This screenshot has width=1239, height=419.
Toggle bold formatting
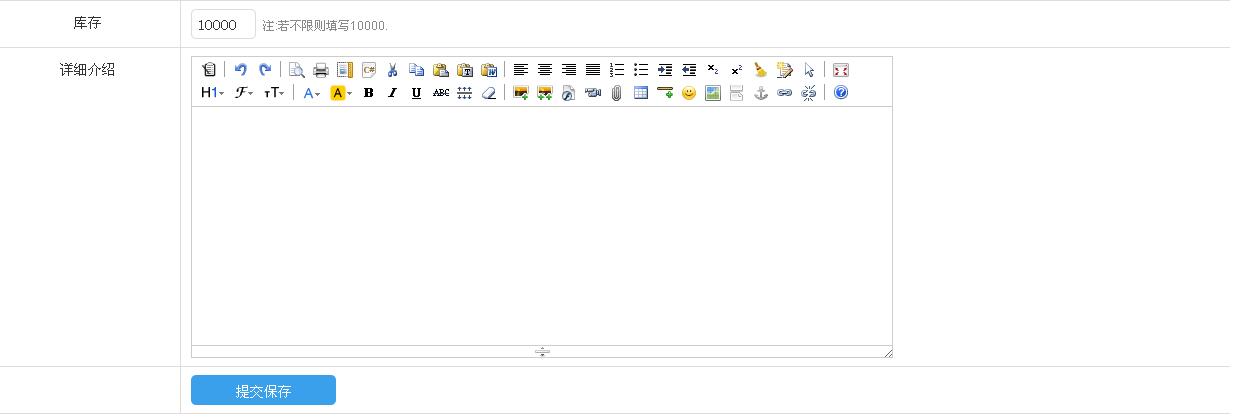pos(368,93)
